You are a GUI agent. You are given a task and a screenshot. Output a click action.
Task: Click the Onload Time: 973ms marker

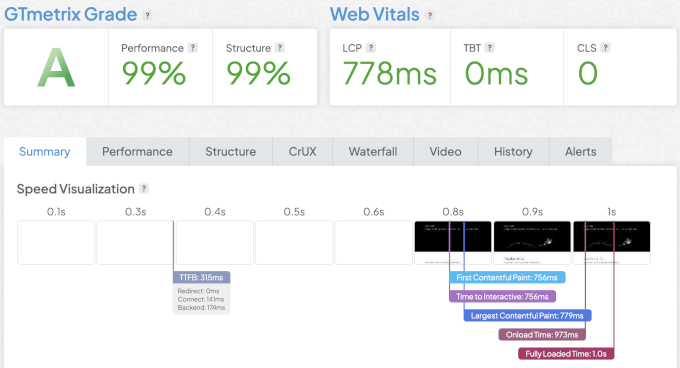[x=542, y=335]
